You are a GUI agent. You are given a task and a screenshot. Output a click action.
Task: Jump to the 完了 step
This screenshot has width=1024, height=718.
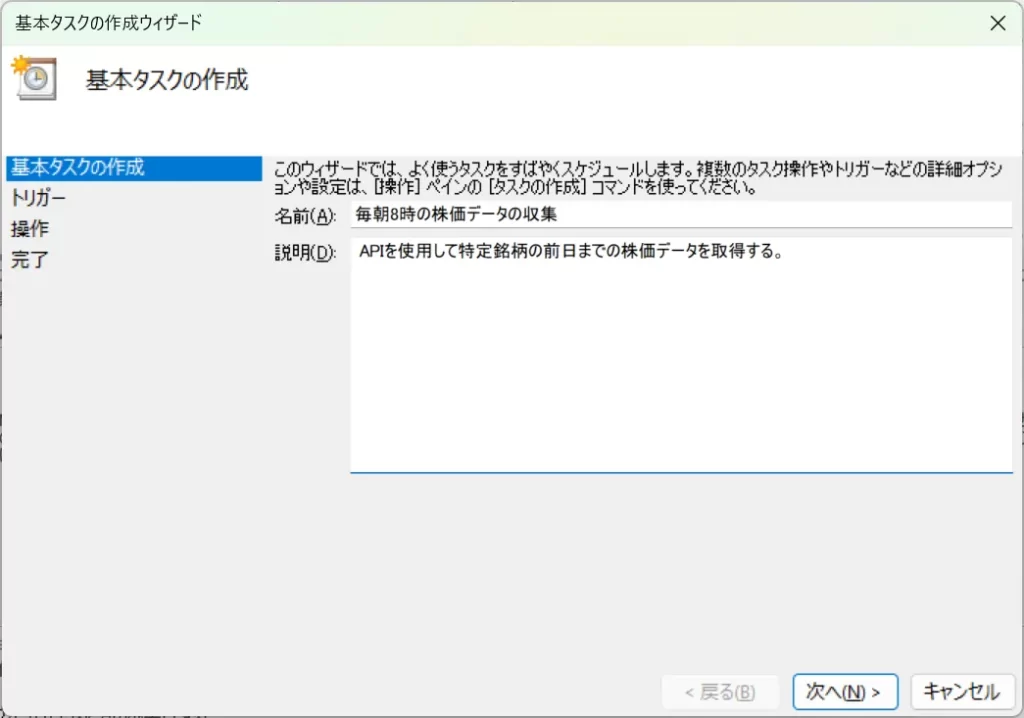(30, 260)
